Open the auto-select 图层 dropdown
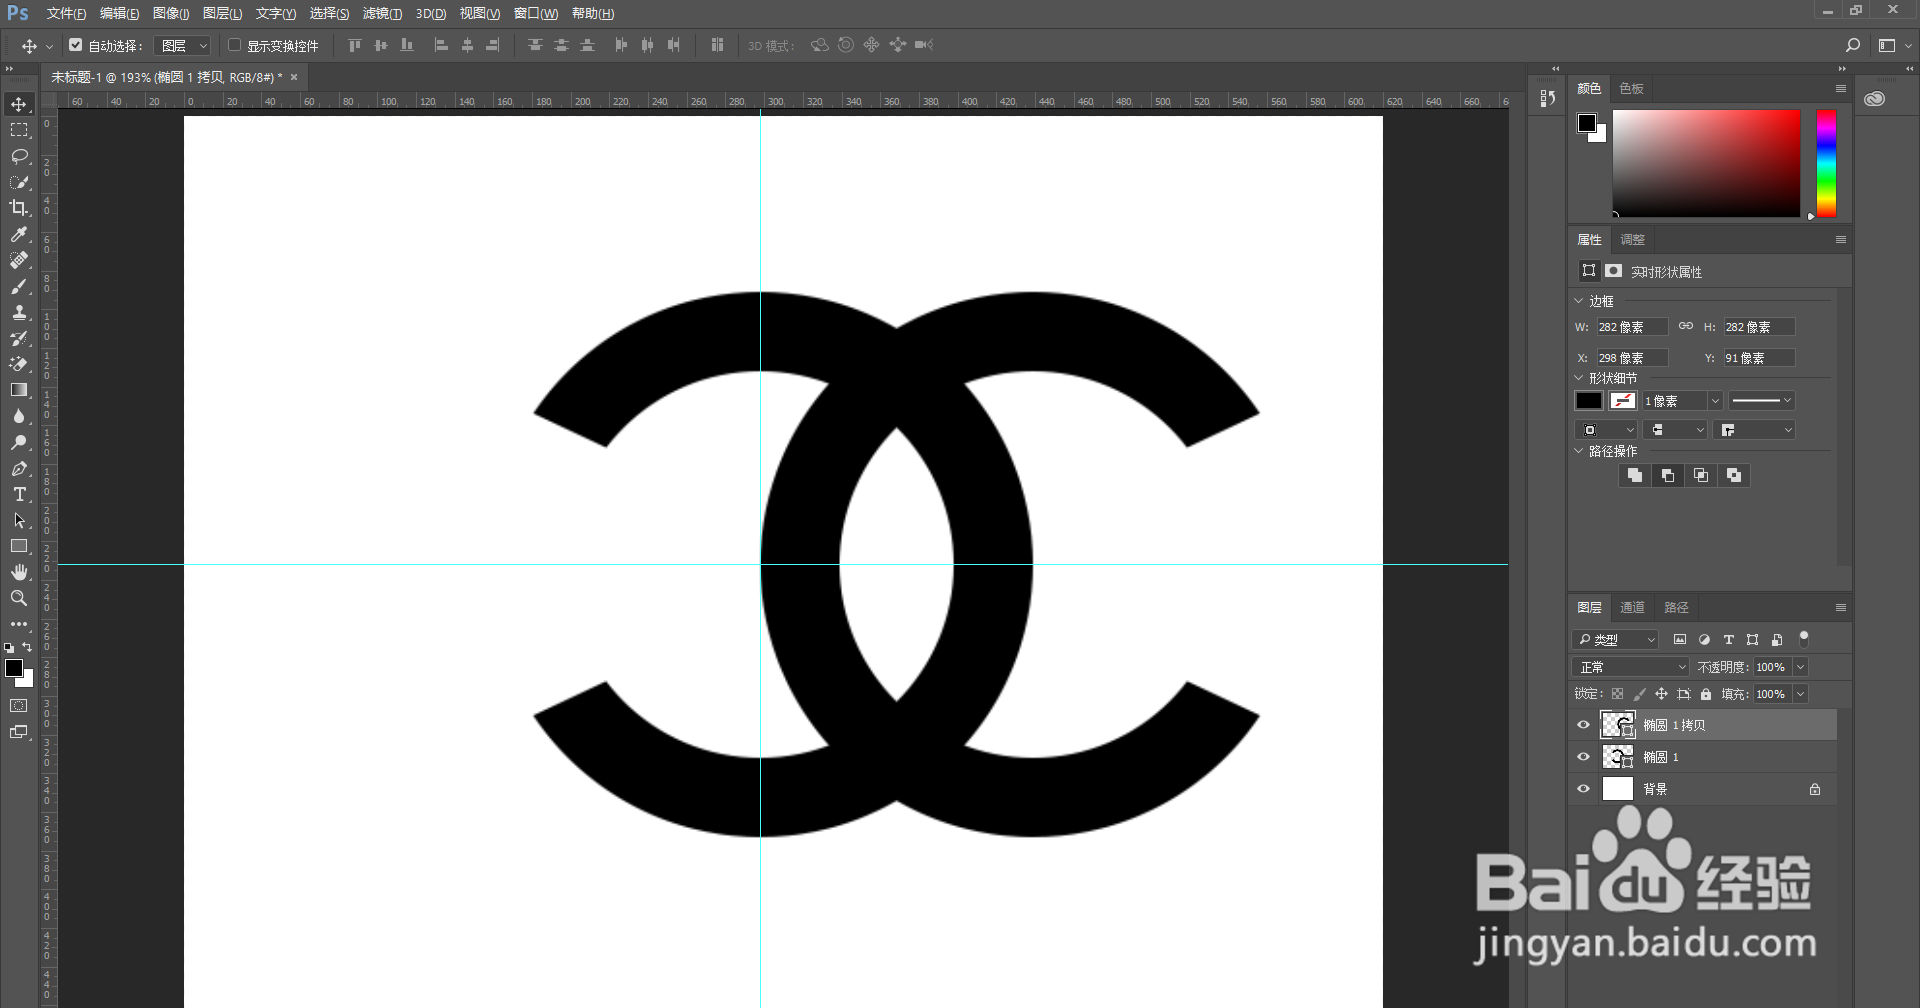 pos(184,45)
